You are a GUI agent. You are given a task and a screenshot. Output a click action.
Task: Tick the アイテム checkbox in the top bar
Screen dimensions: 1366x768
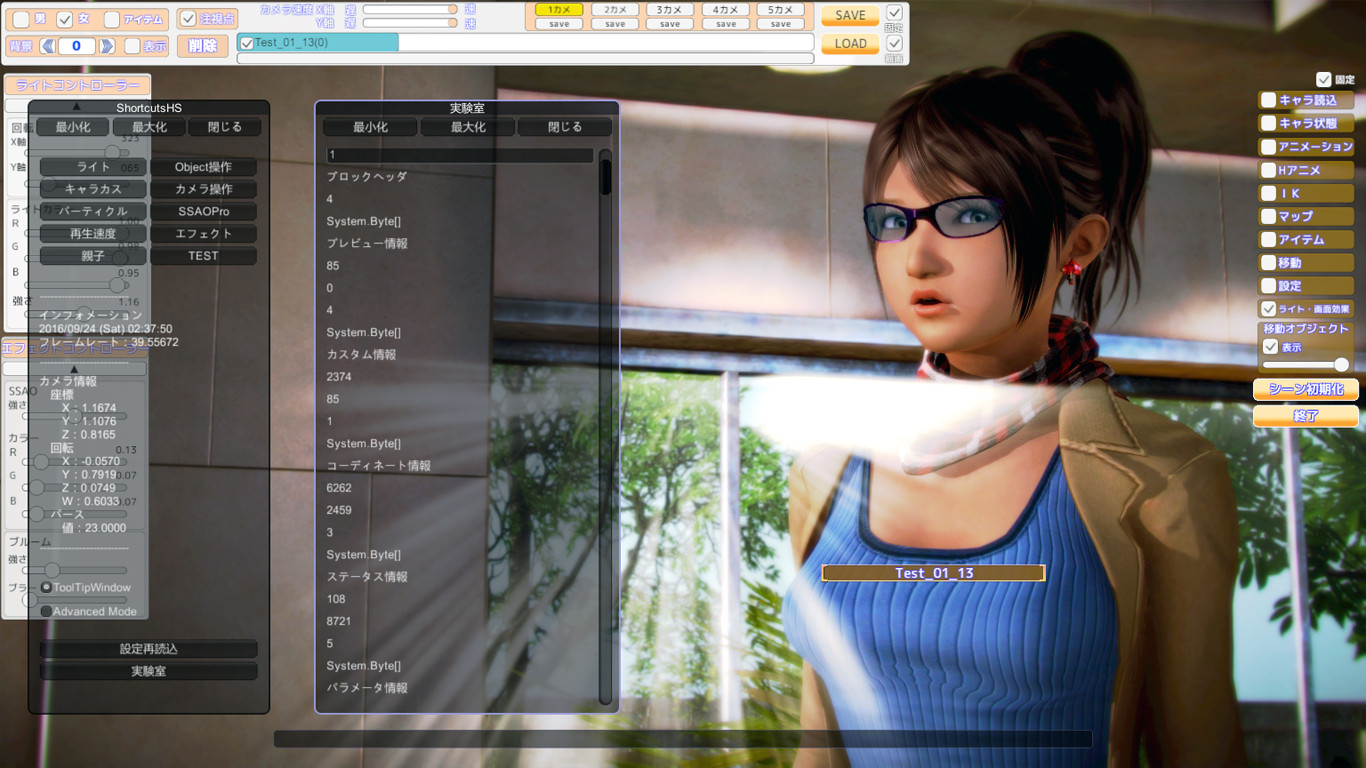click(112, 20)
